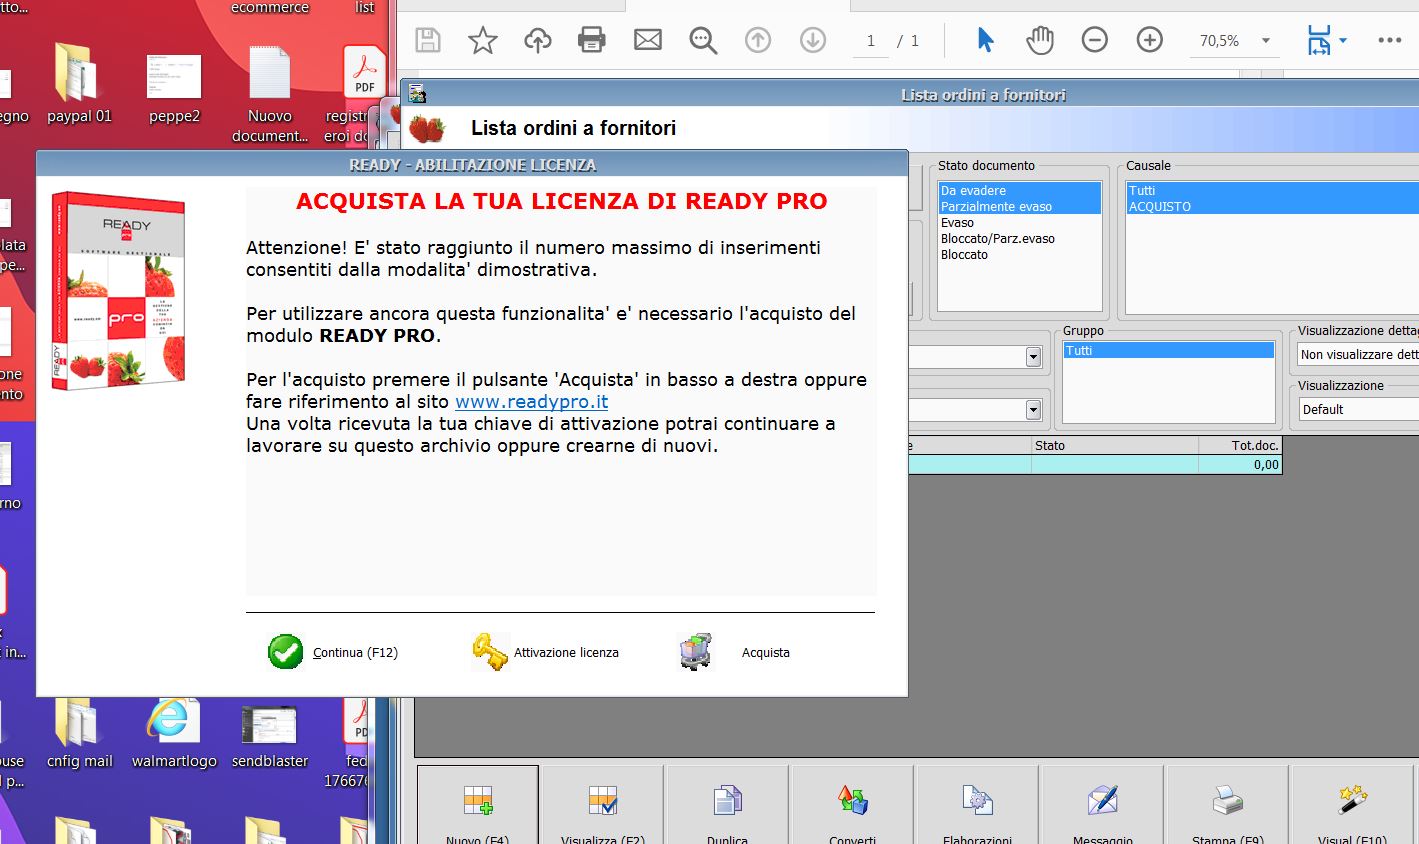The width and height of the screenshot is (1419, 844).
Task: Open the Visualizzazione 'Default' dropdown
Action: pos(1357,409)
